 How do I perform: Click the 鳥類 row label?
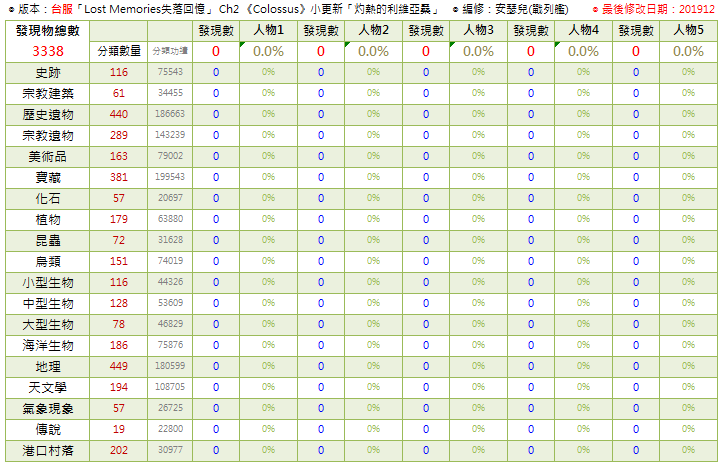(47, 262)
